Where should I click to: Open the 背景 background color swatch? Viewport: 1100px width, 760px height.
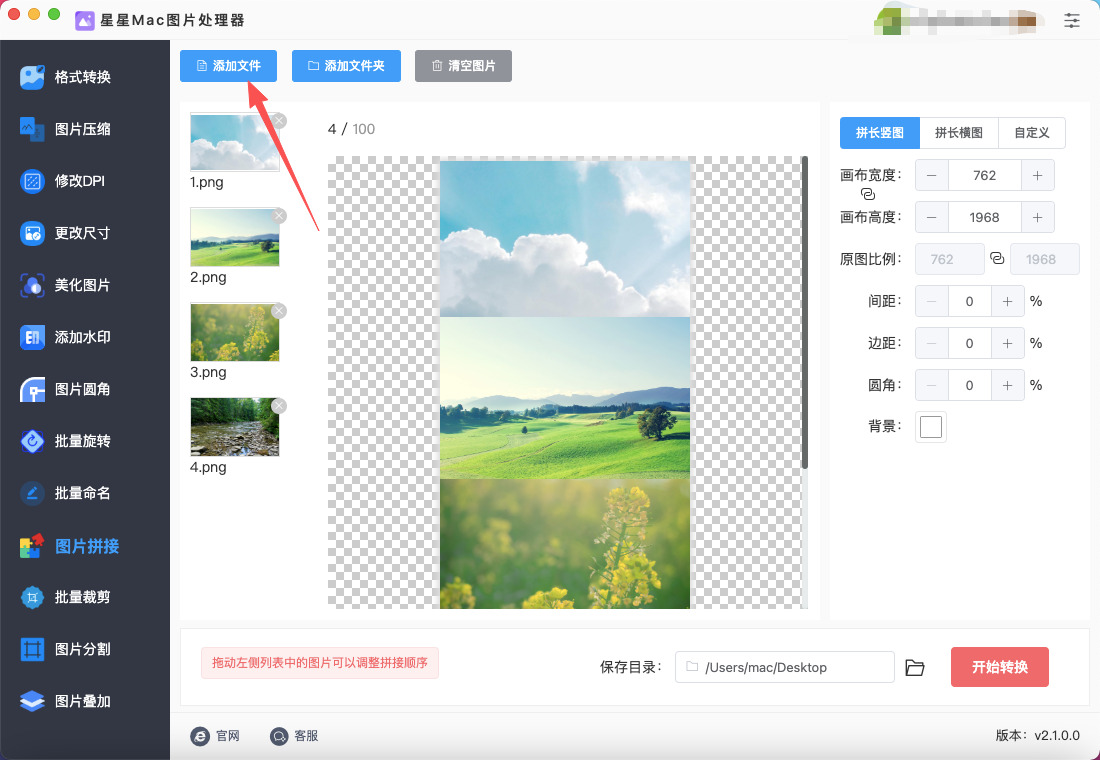[931, 427]
